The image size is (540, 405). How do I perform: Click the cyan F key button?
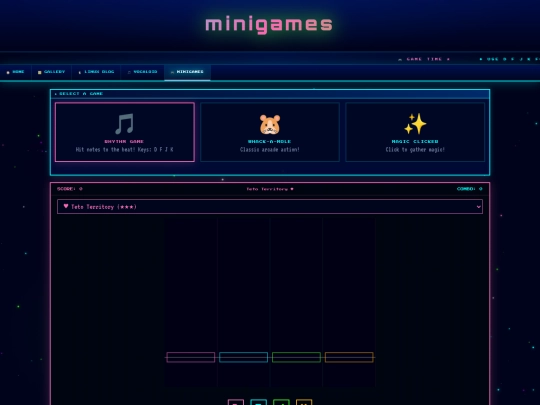pyautogui.click(x=259, y=402)
